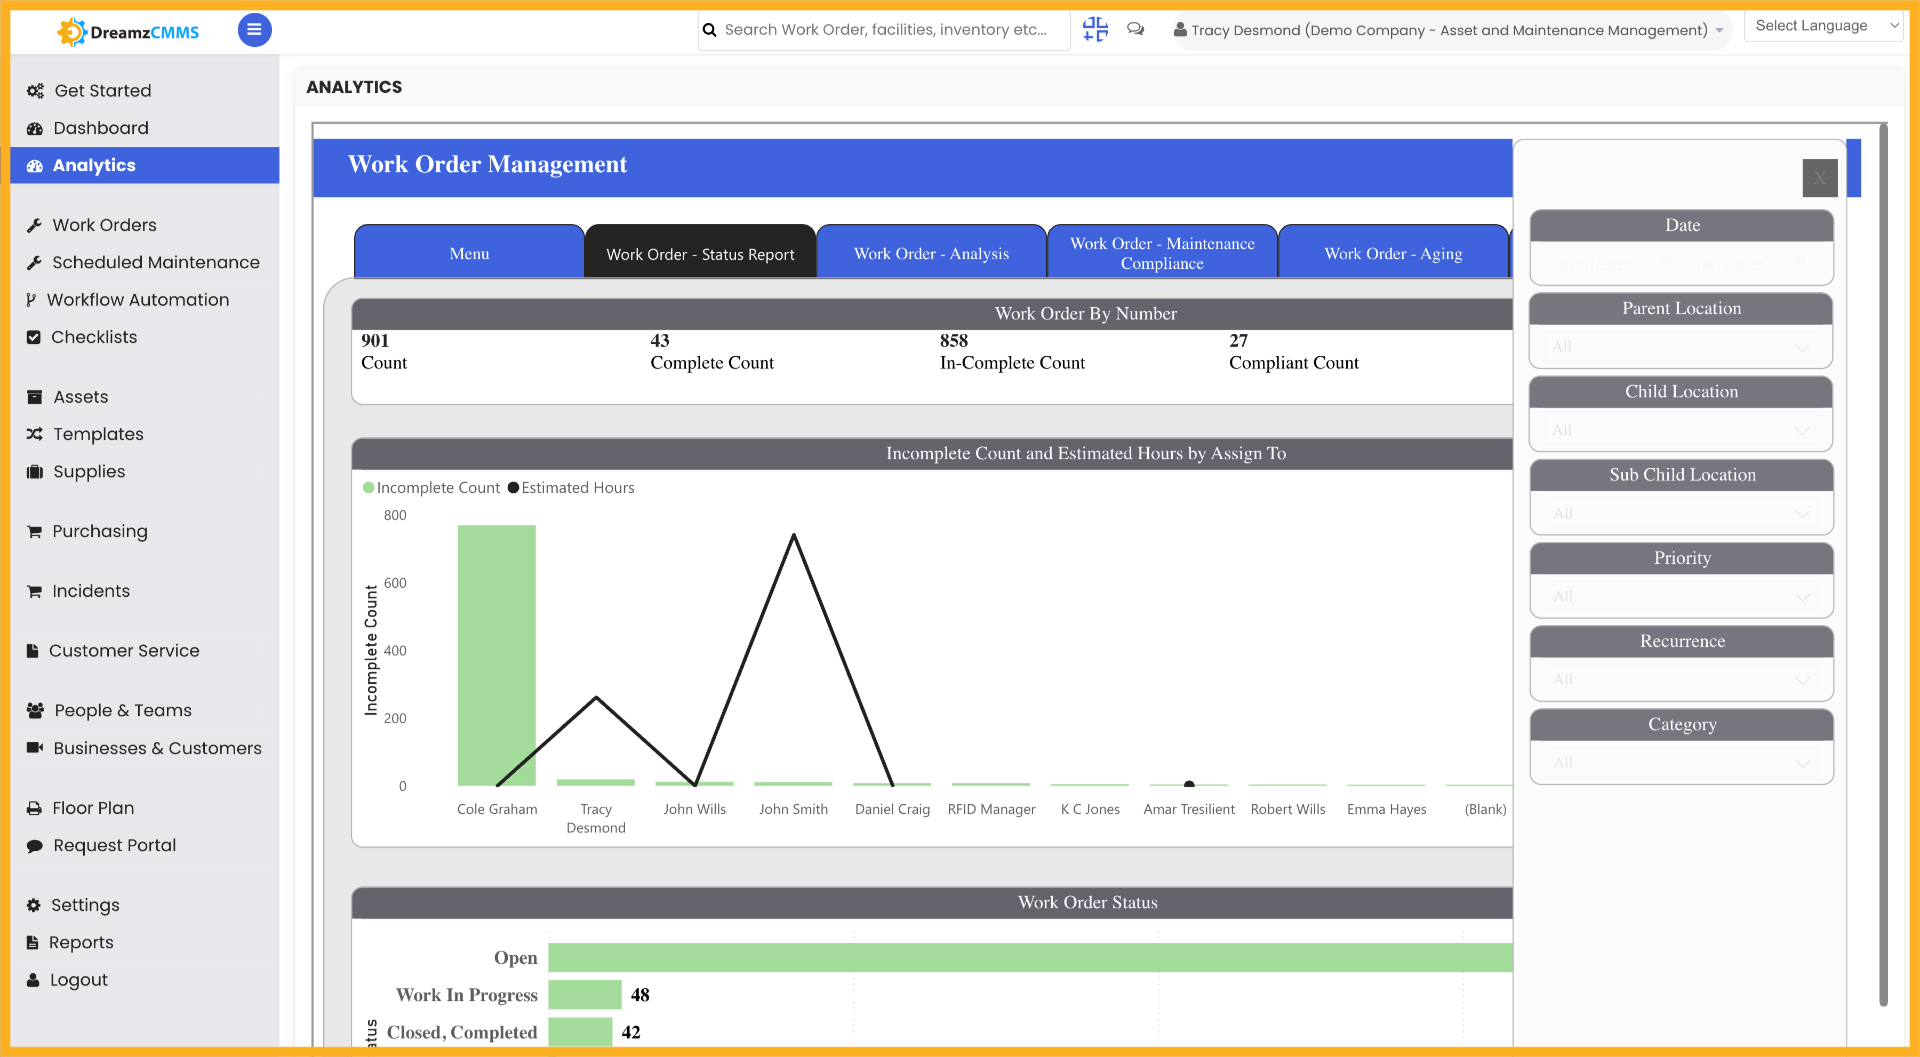Screen dimensions: 1920x1057
Task: Switch to the Menu tab
Action: click(469, 253)
